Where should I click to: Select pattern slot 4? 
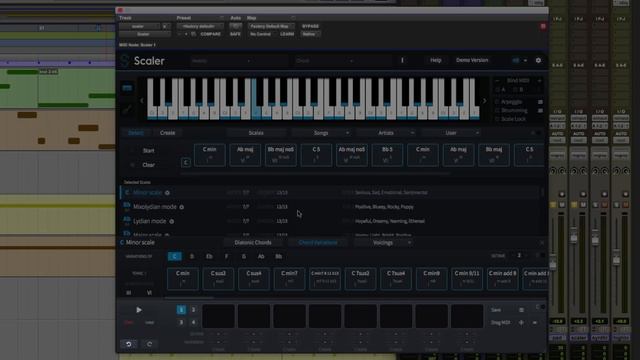point(193,322)
